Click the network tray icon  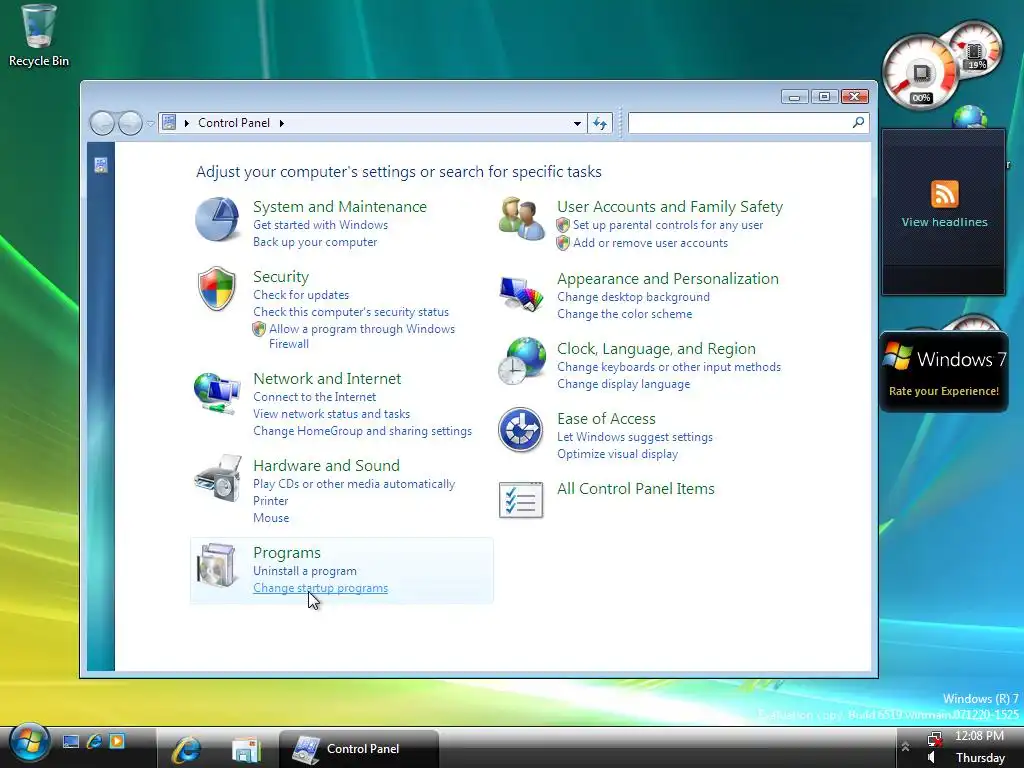click(x=935, y=739)
